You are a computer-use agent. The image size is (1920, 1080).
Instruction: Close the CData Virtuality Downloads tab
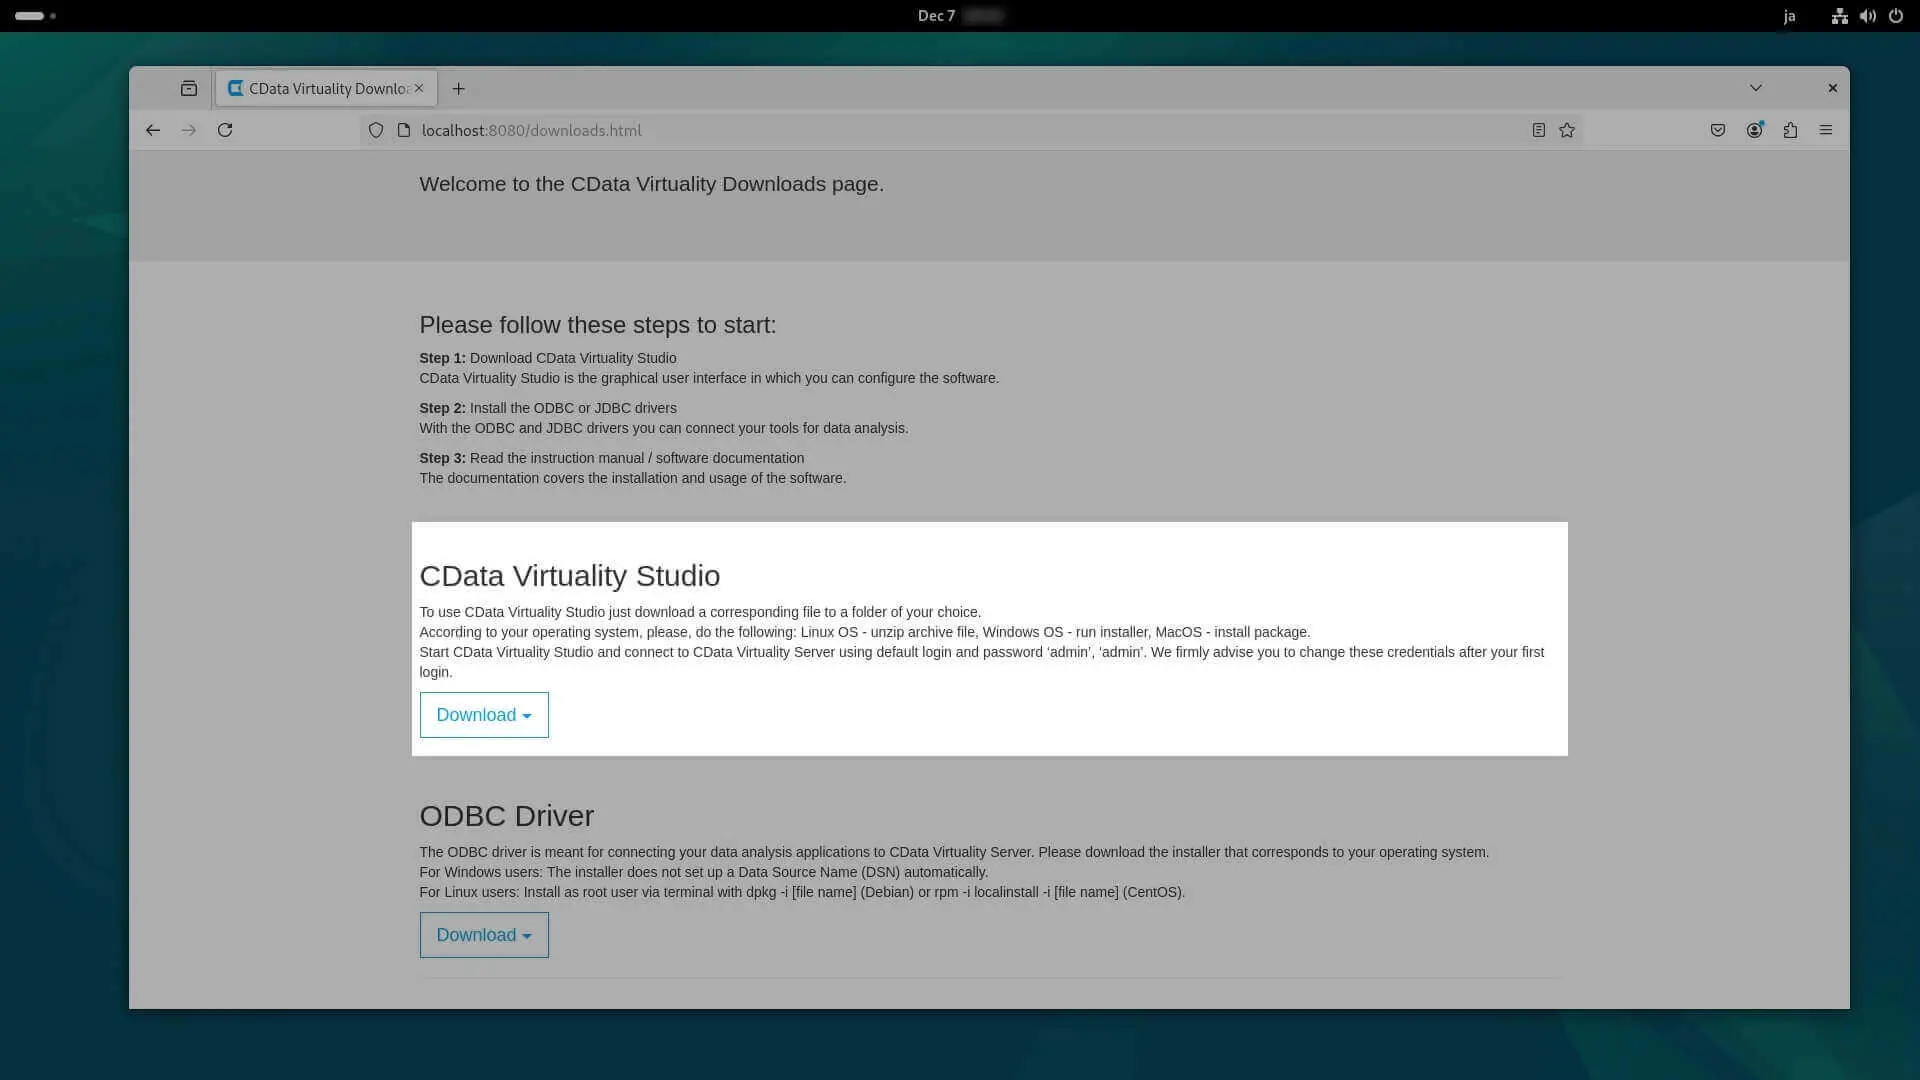(x=419, y=88)
